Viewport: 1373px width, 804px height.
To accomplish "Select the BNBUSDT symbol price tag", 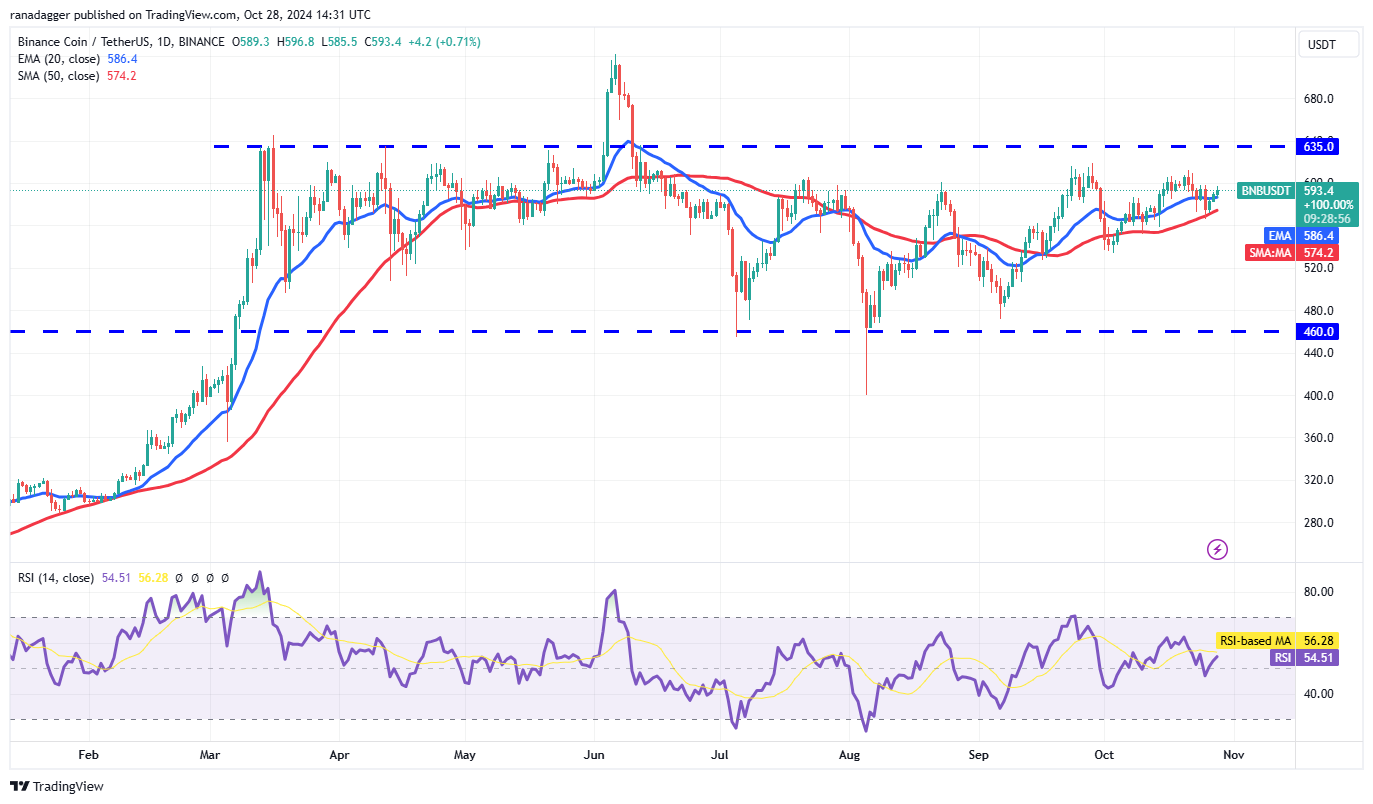I will click(x=1267, y=190).
